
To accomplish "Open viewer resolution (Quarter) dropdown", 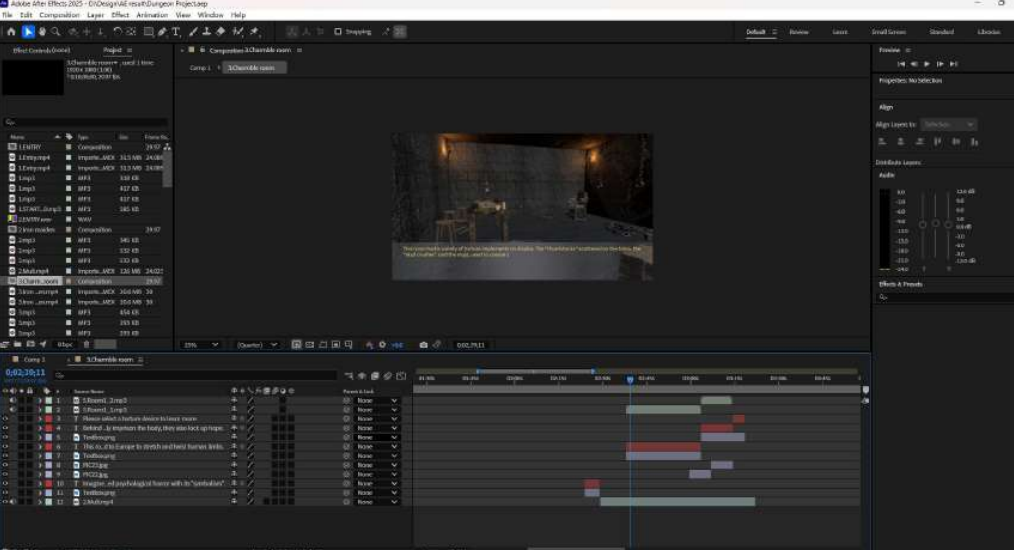I will [257, 345].
